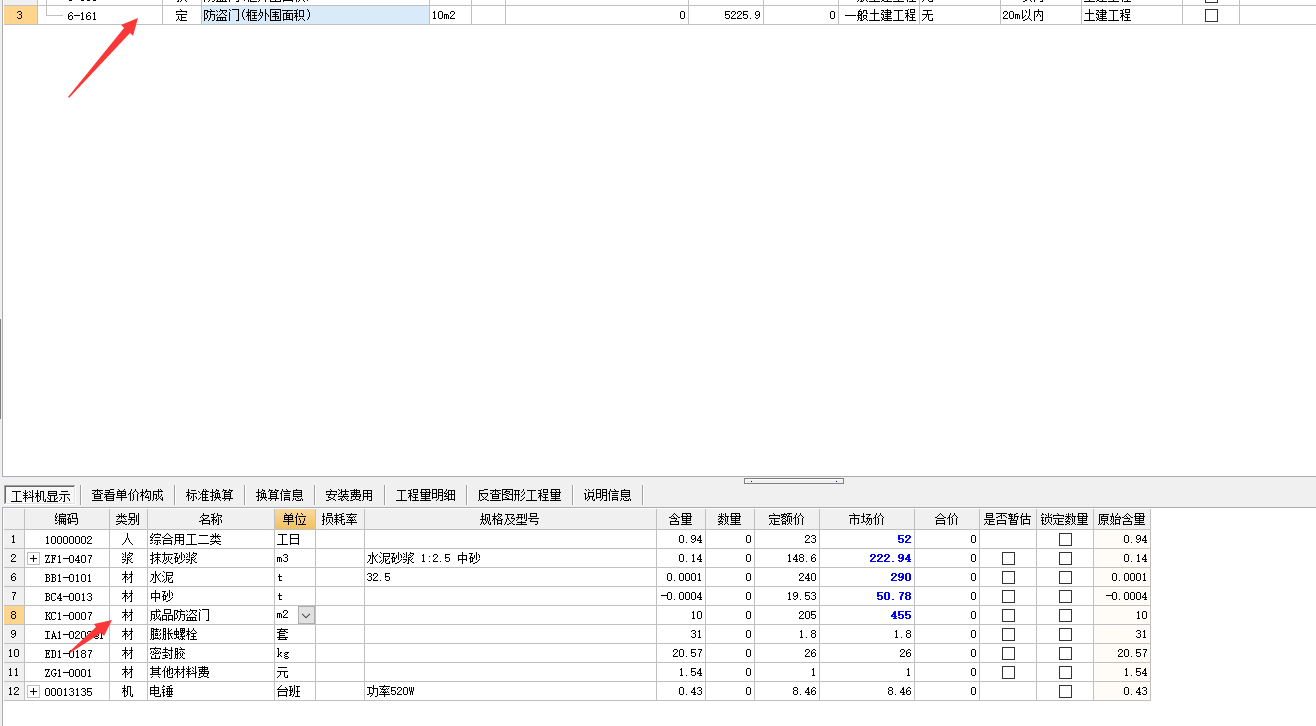The height and width of the screenshot is (726, 1316).
Task: Tick 是否暂估 for 水泥
Action: tap(1008, 577)
